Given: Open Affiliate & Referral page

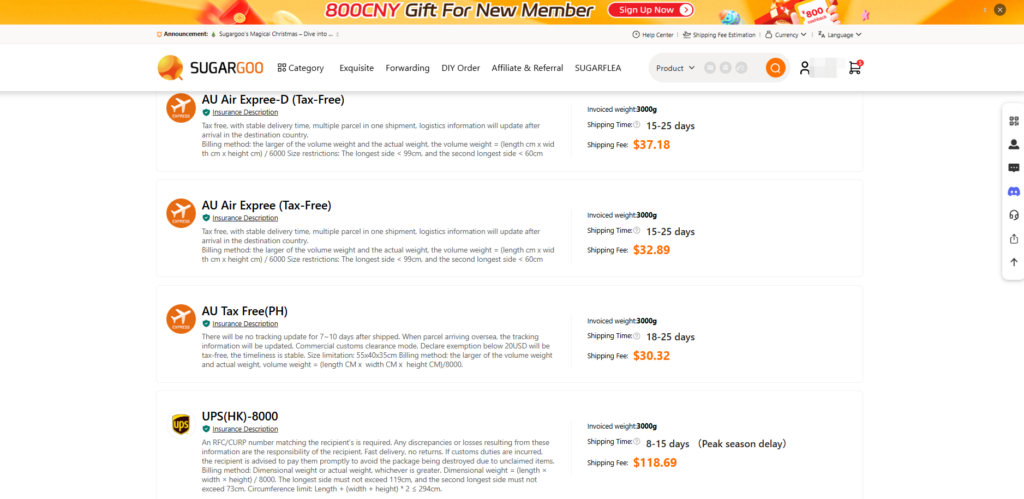Looking at the screenshot, I should coord(527,68).
